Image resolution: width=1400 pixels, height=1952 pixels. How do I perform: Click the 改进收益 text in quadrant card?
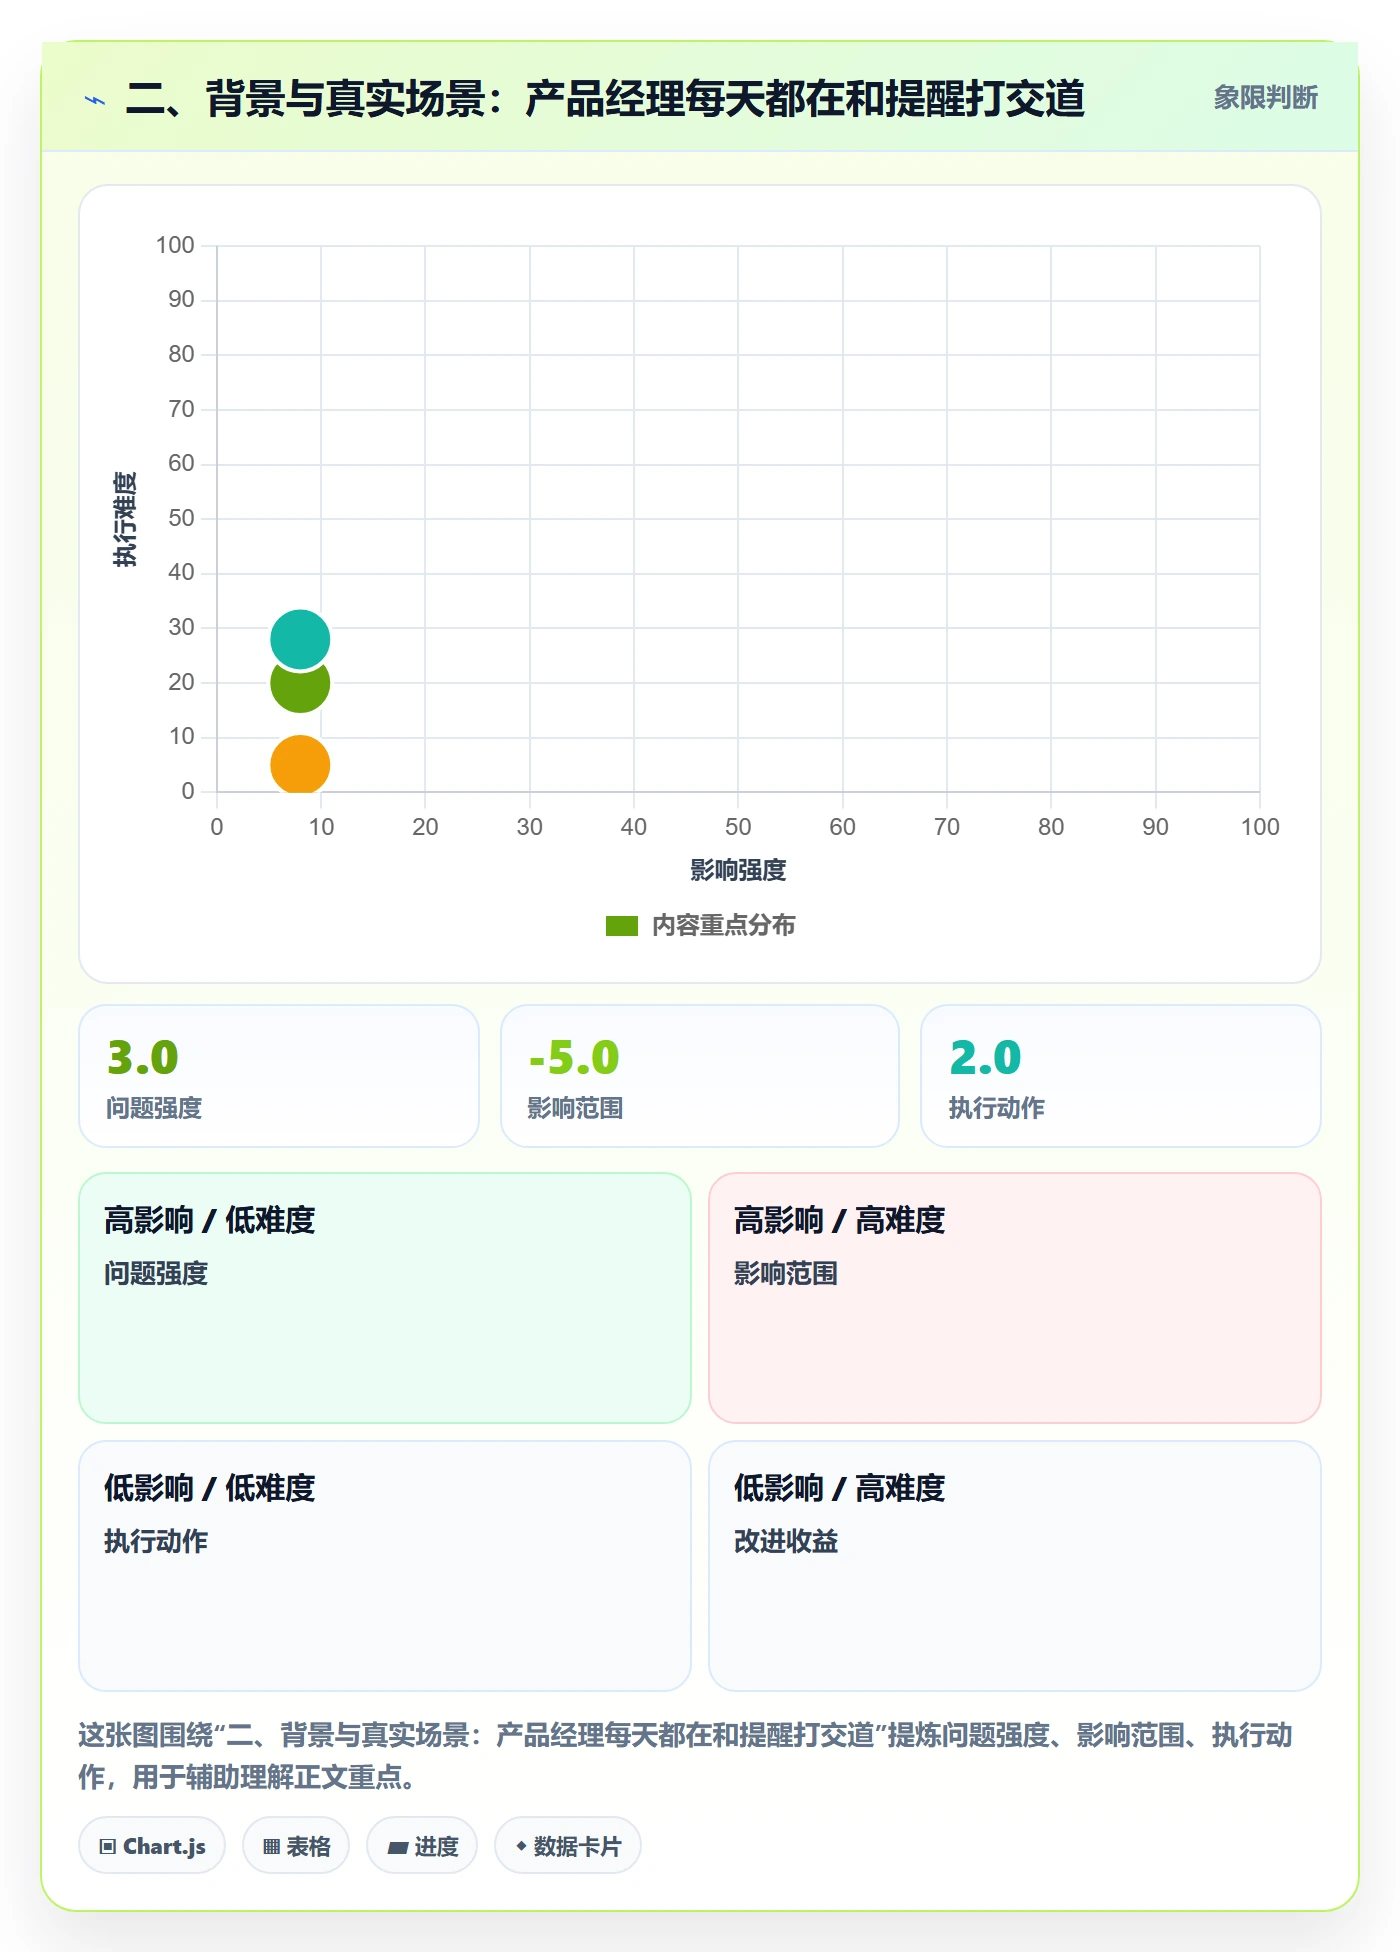click(786, 1541)
